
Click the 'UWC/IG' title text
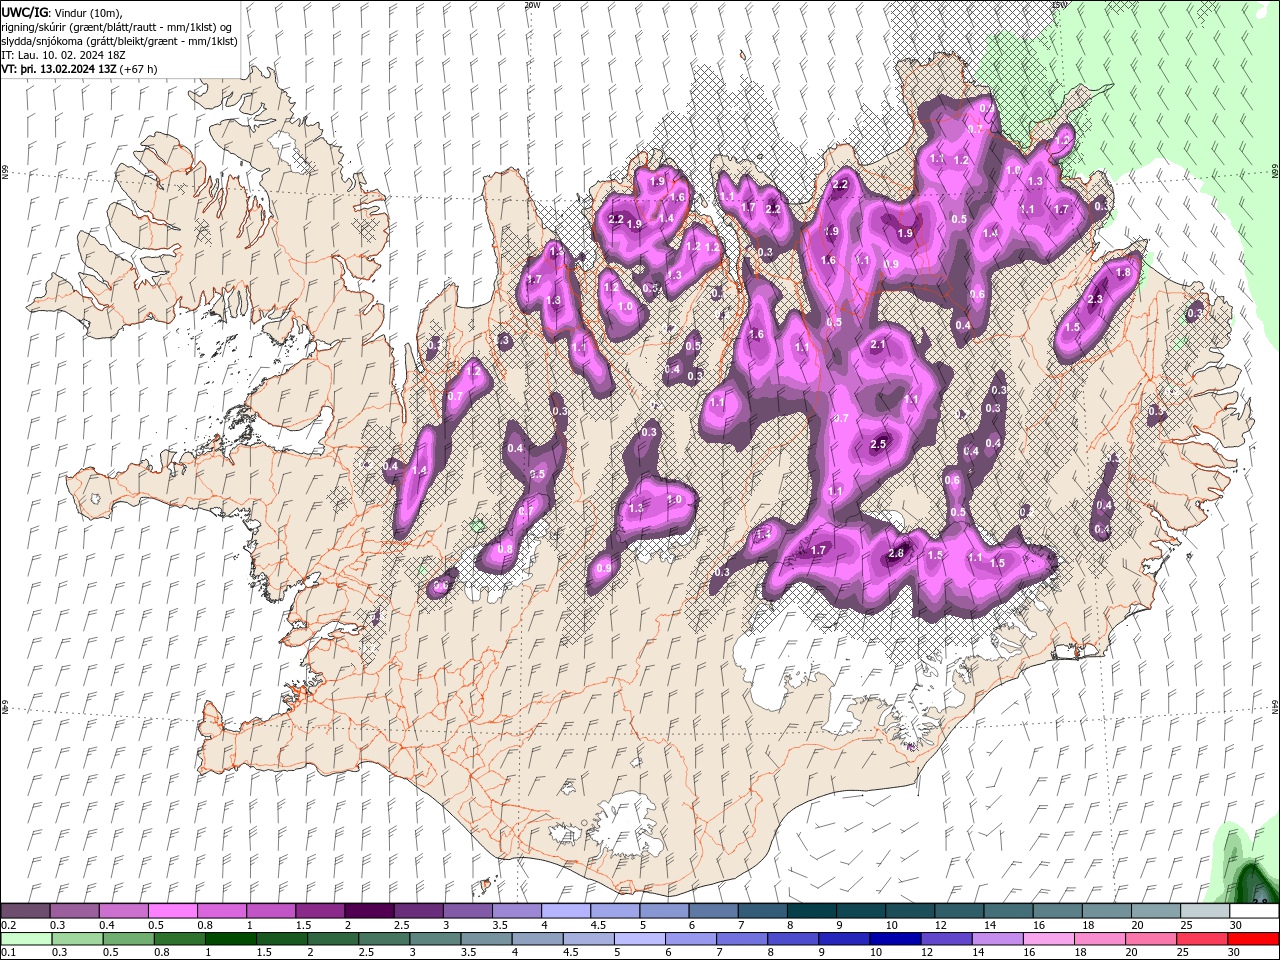(x=25, y=11)
